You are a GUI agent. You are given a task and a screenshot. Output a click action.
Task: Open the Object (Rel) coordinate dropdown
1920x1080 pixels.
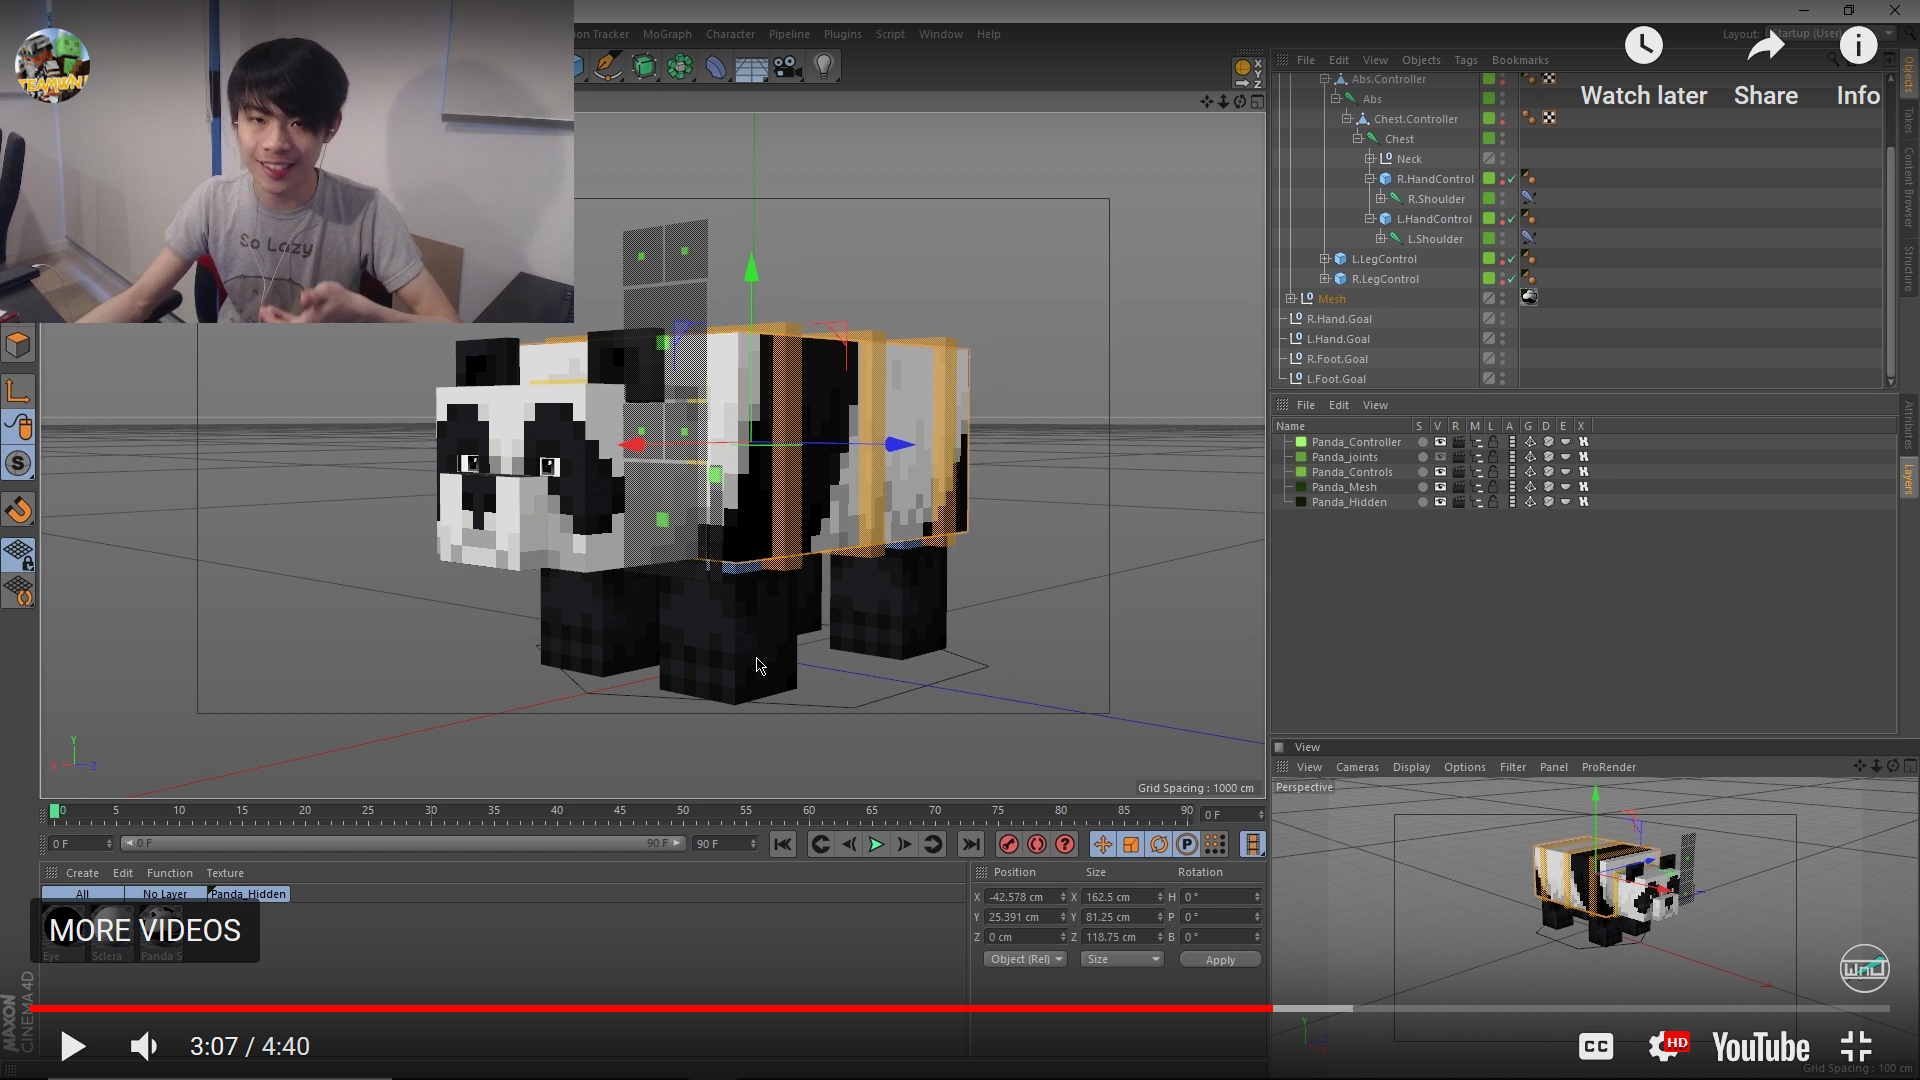point(1025,959)
